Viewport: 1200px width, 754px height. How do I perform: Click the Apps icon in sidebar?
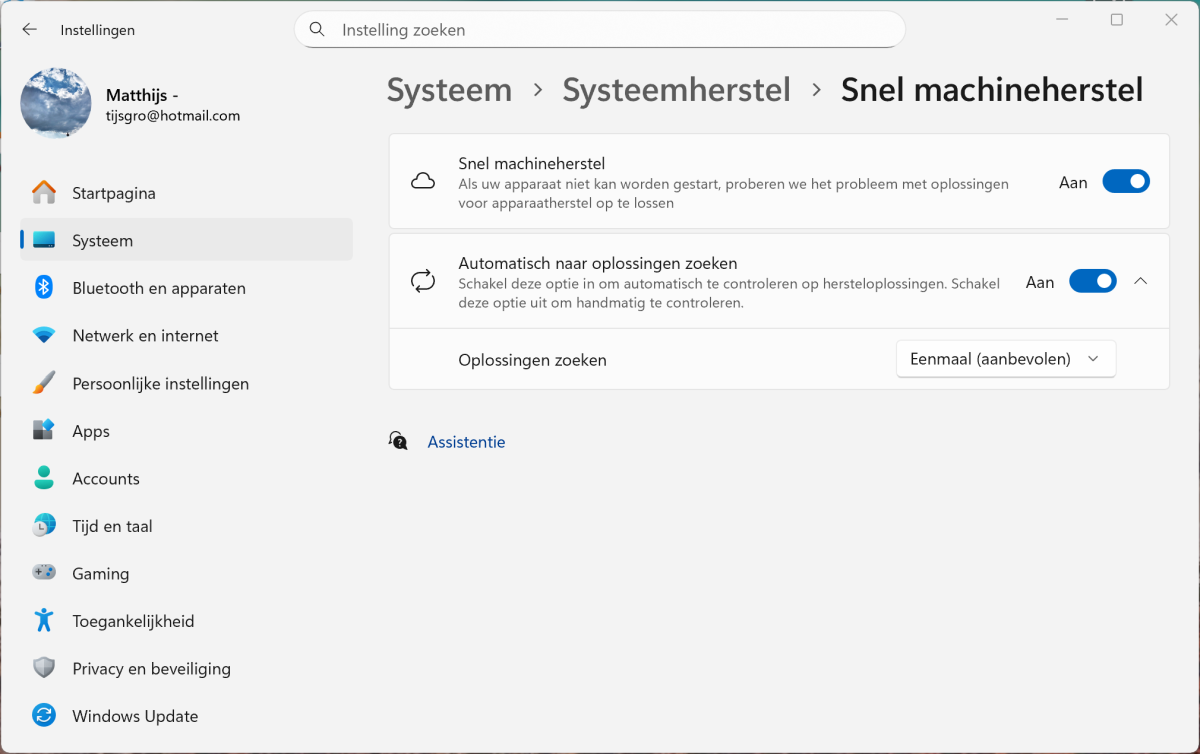44,431
